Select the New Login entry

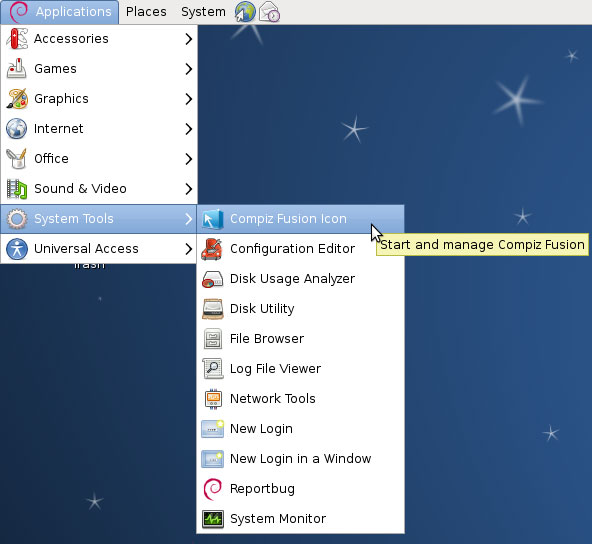[x=301, y=428]
